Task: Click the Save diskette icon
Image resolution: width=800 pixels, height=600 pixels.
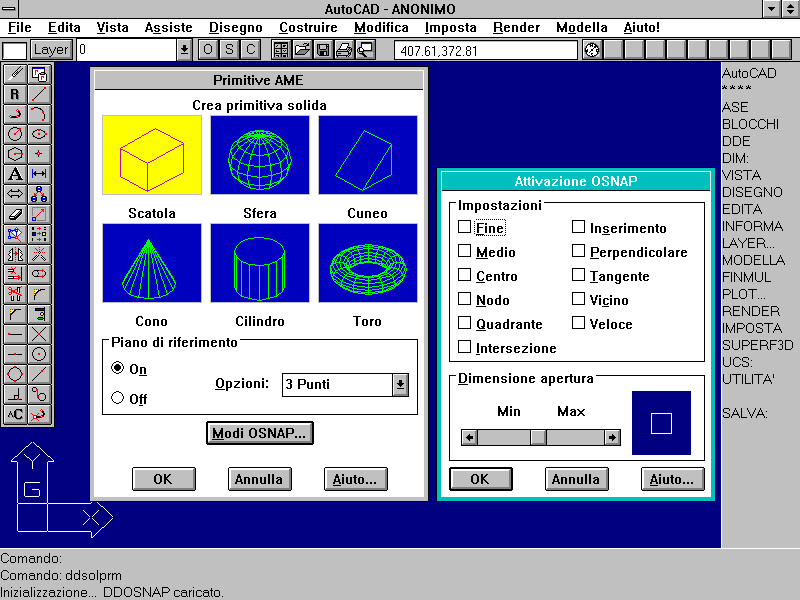Action: point(323,49)
